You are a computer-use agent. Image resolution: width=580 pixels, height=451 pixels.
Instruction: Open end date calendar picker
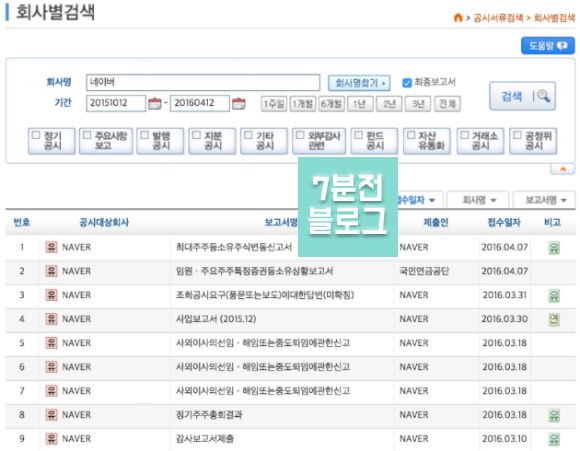[239, 103]
